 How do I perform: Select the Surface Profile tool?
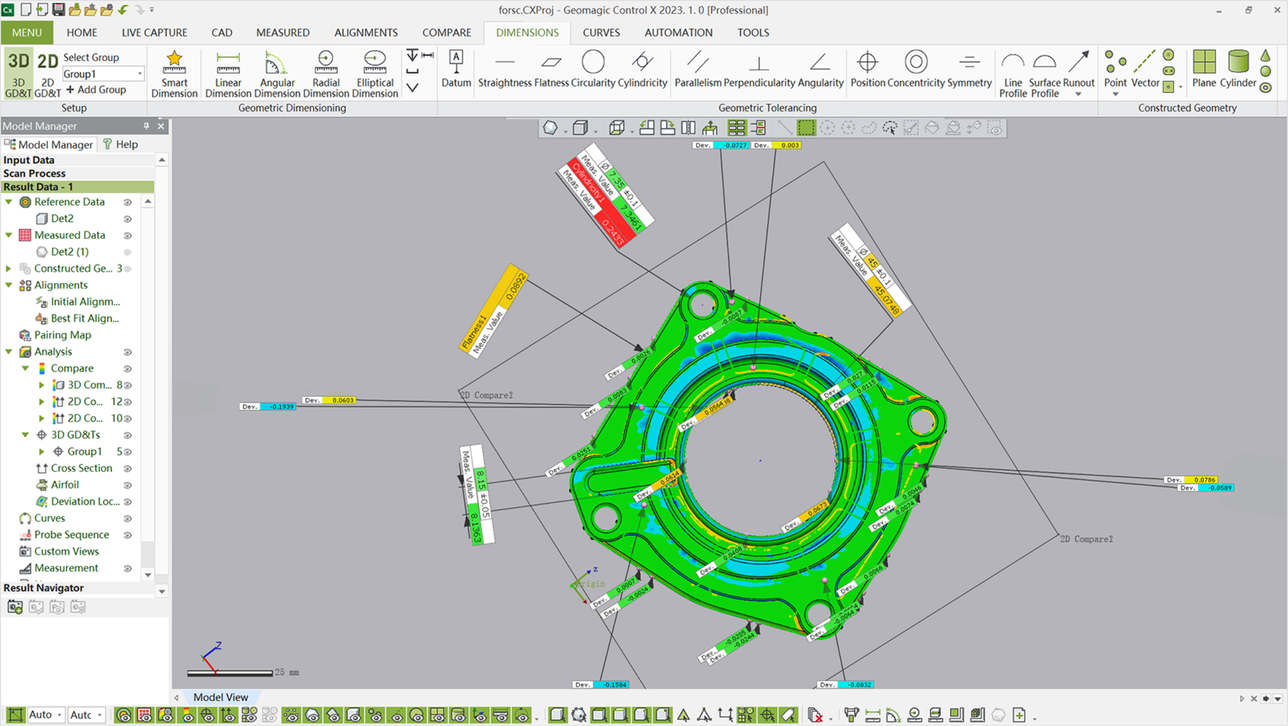1044,74
